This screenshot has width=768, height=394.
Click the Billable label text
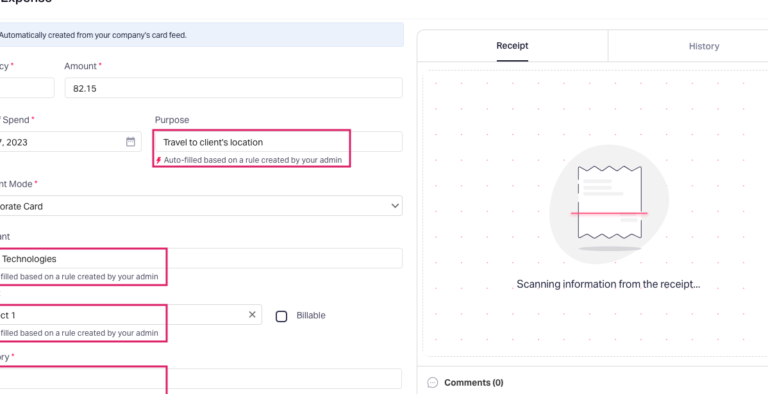click(x=311, y=316)
